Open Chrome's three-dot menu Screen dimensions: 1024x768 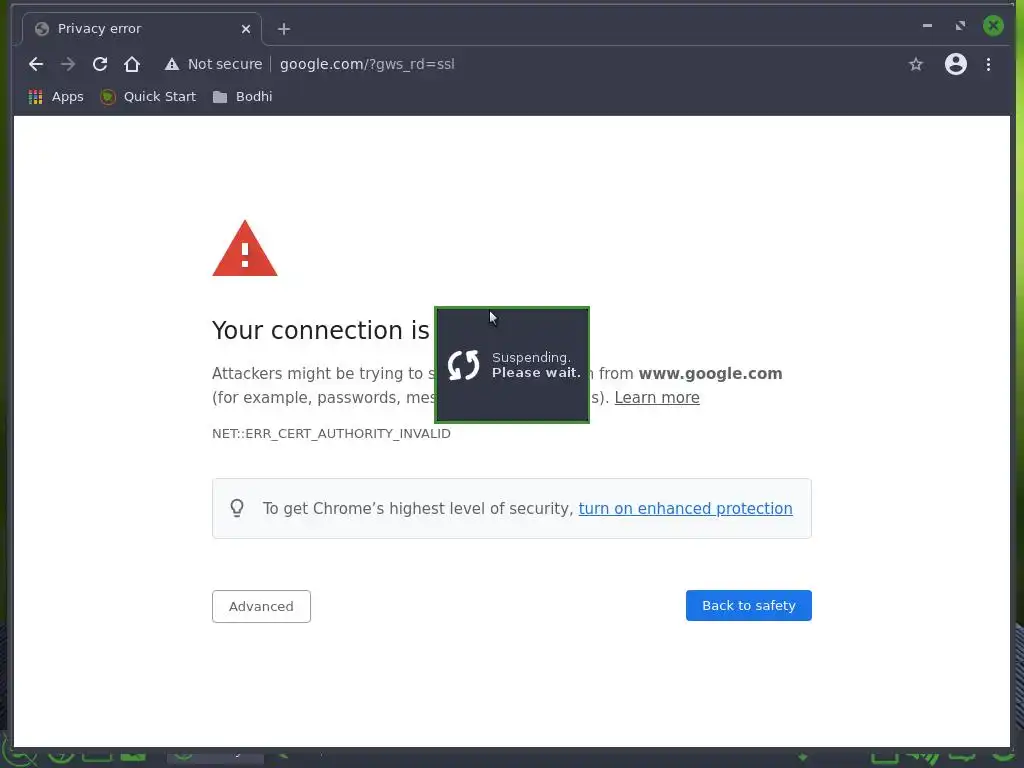[988, 64]
